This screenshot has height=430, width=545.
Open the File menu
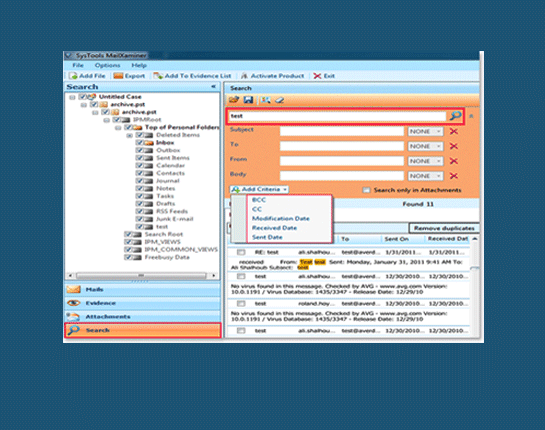[78, 65]
